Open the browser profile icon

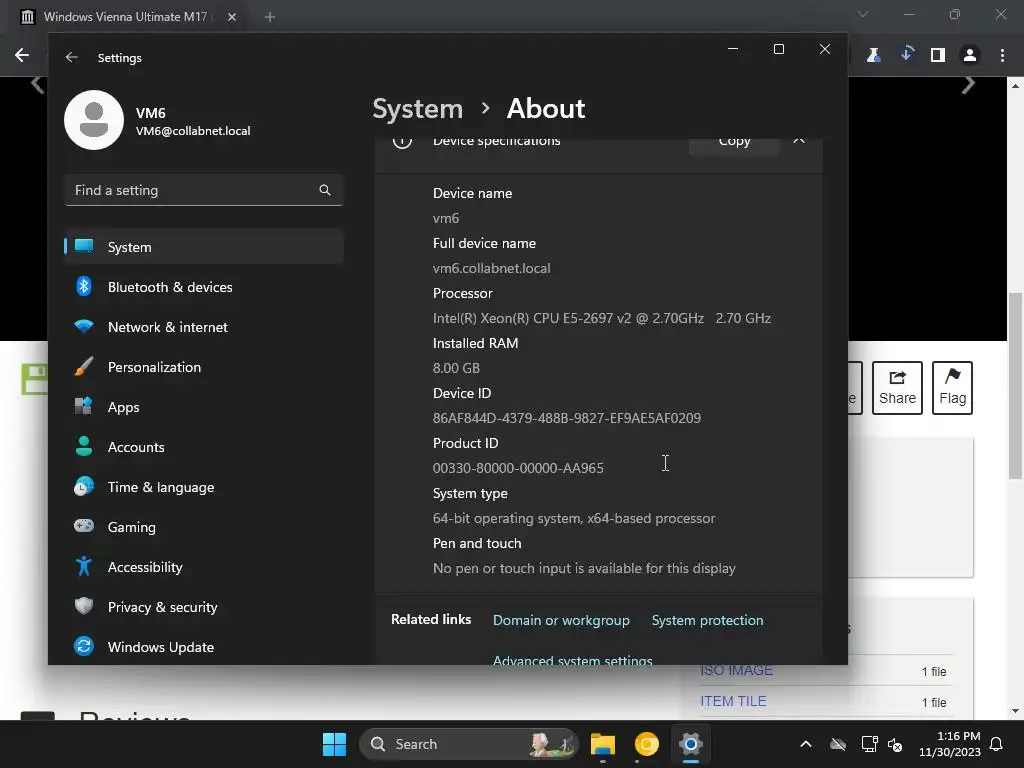click(970, 56)
